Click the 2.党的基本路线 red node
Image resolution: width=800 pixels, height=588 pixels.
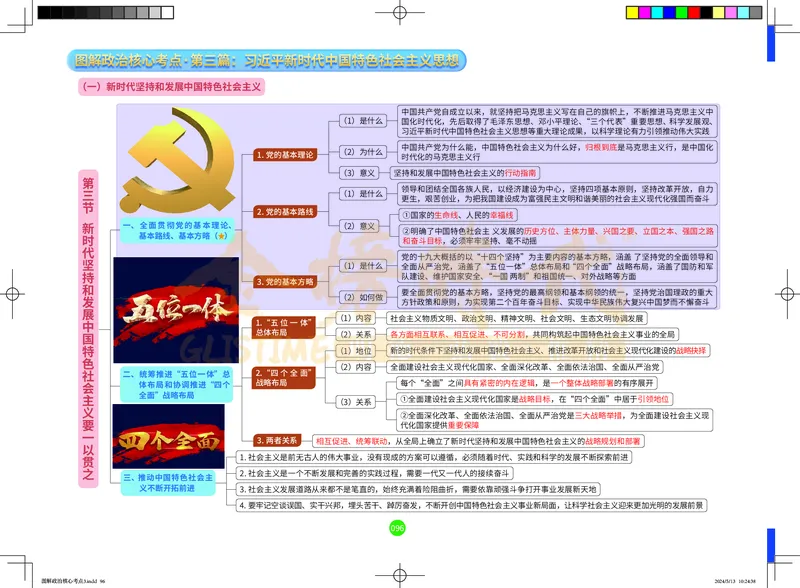pos(286,211)
